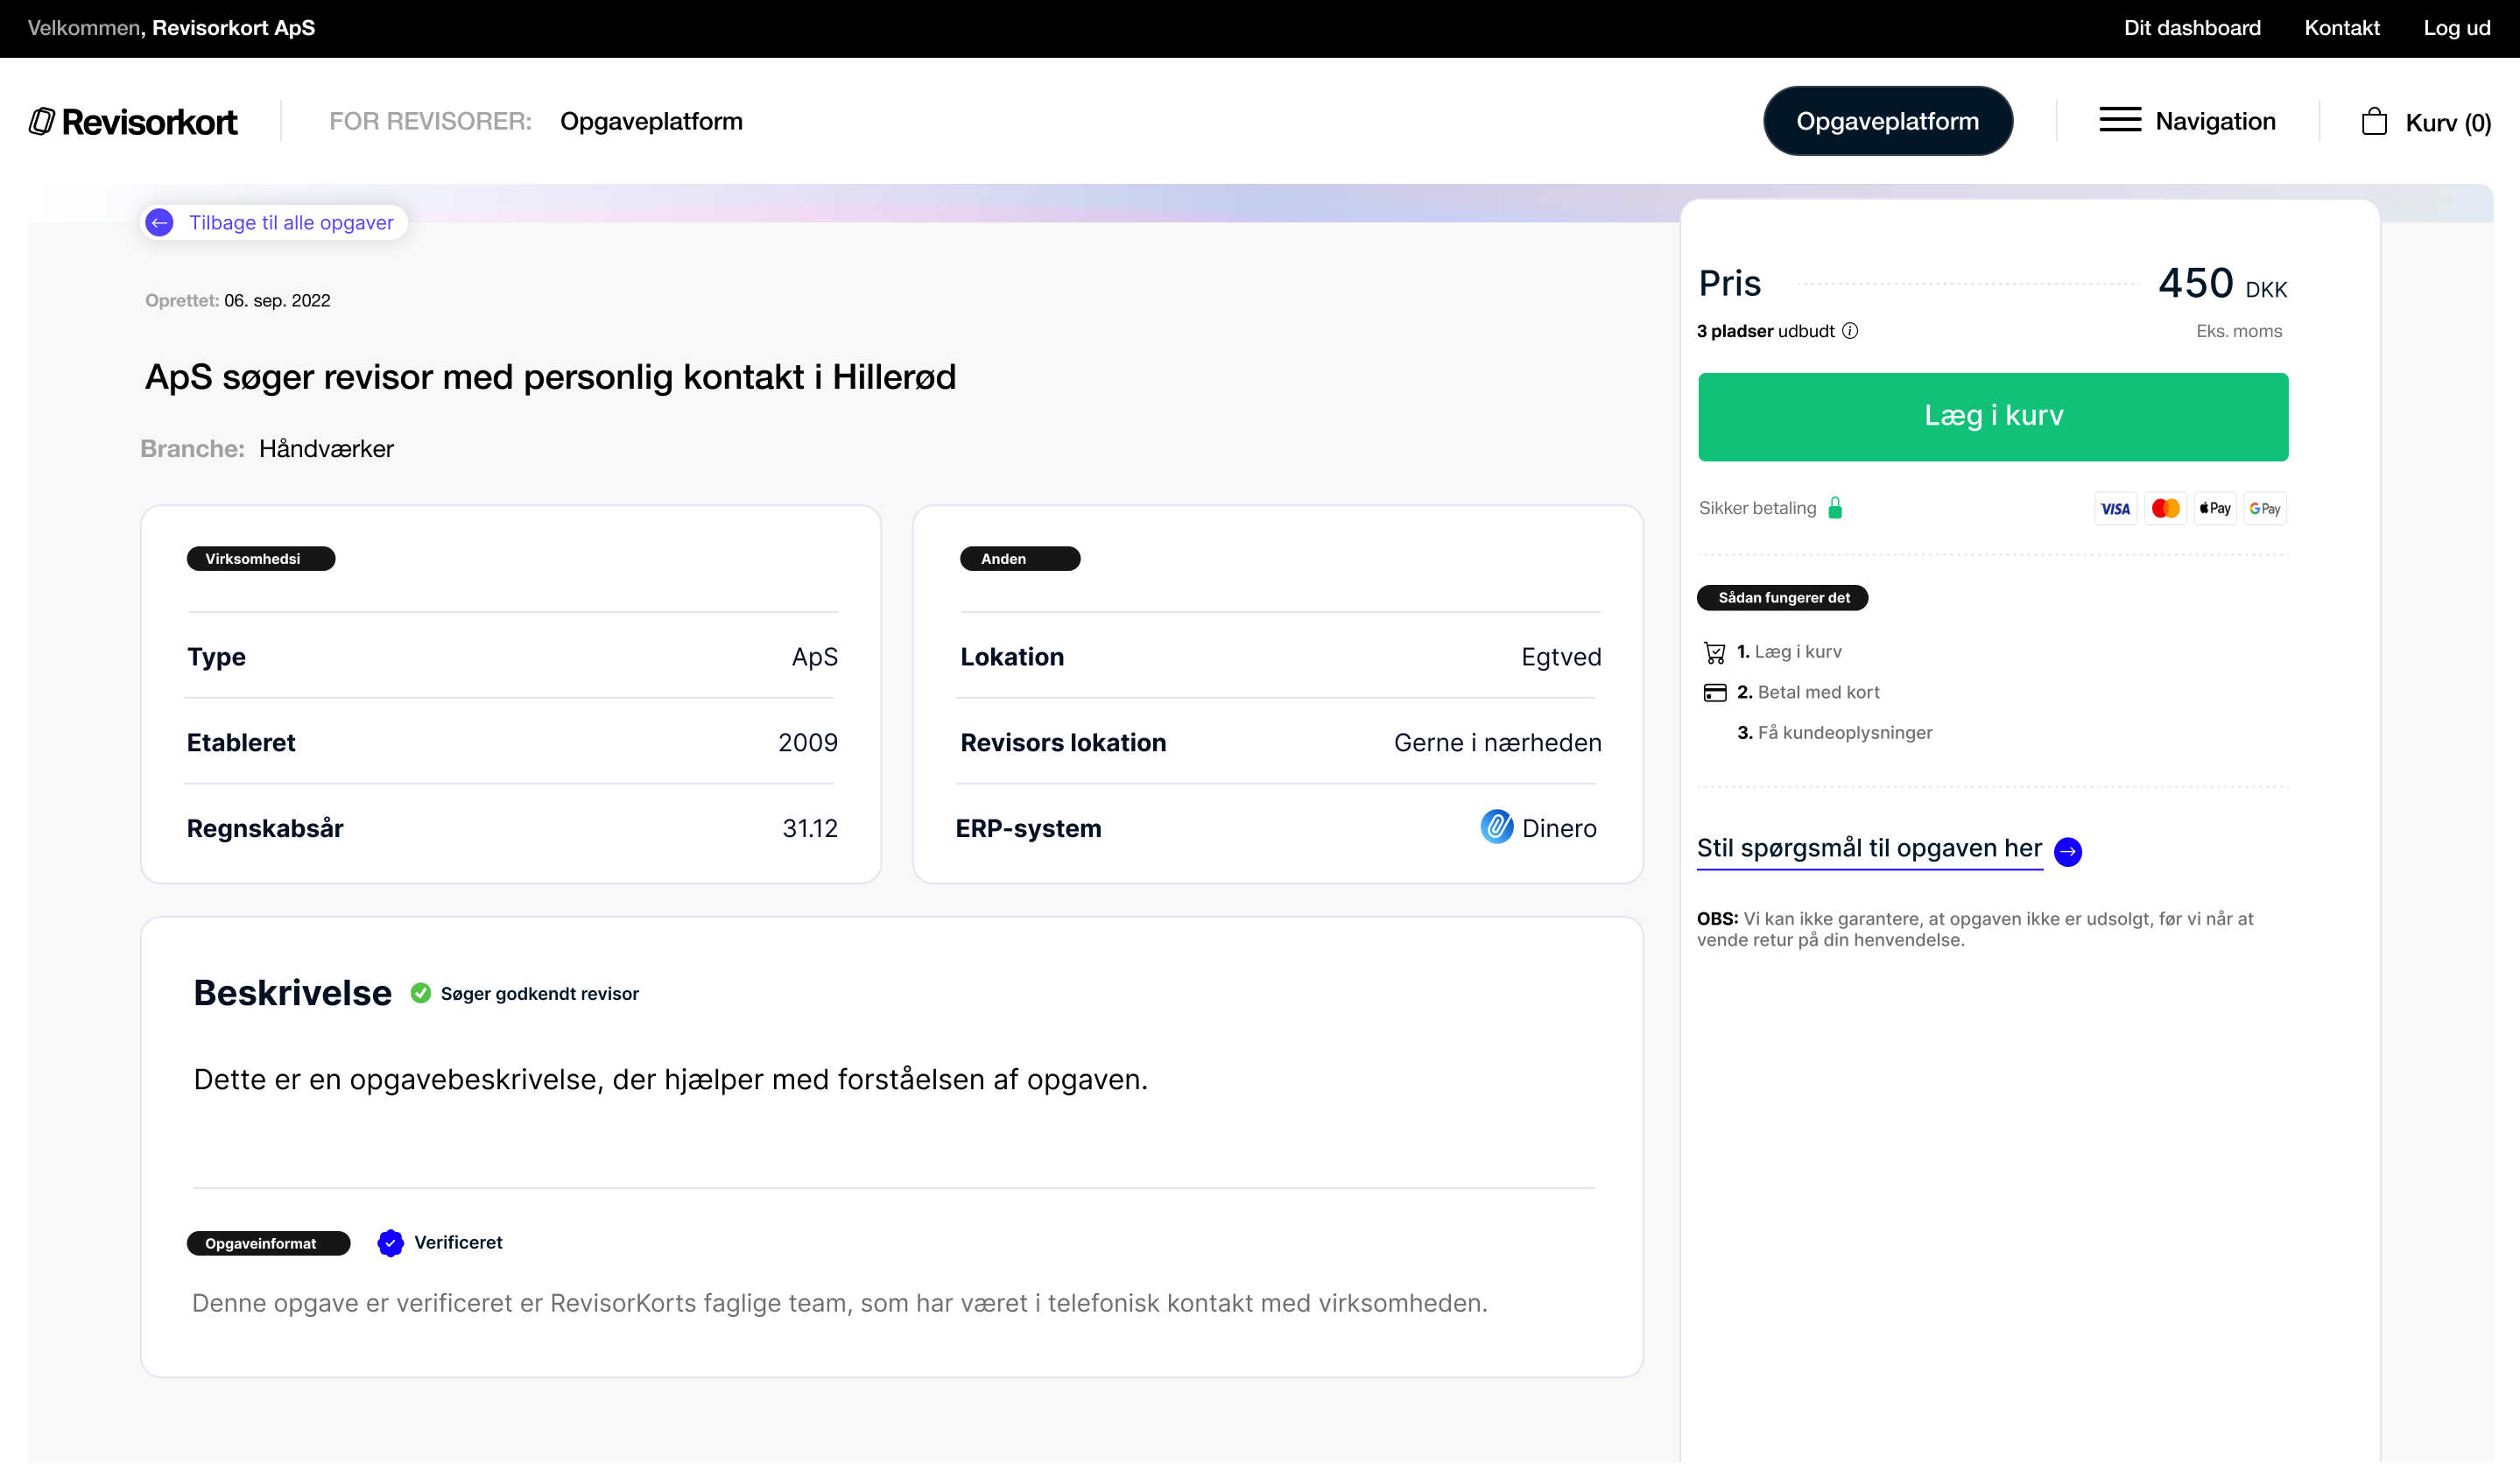
Task: Click green checkmark beside Søger godkendt revisor
Action: coord(421,993)
